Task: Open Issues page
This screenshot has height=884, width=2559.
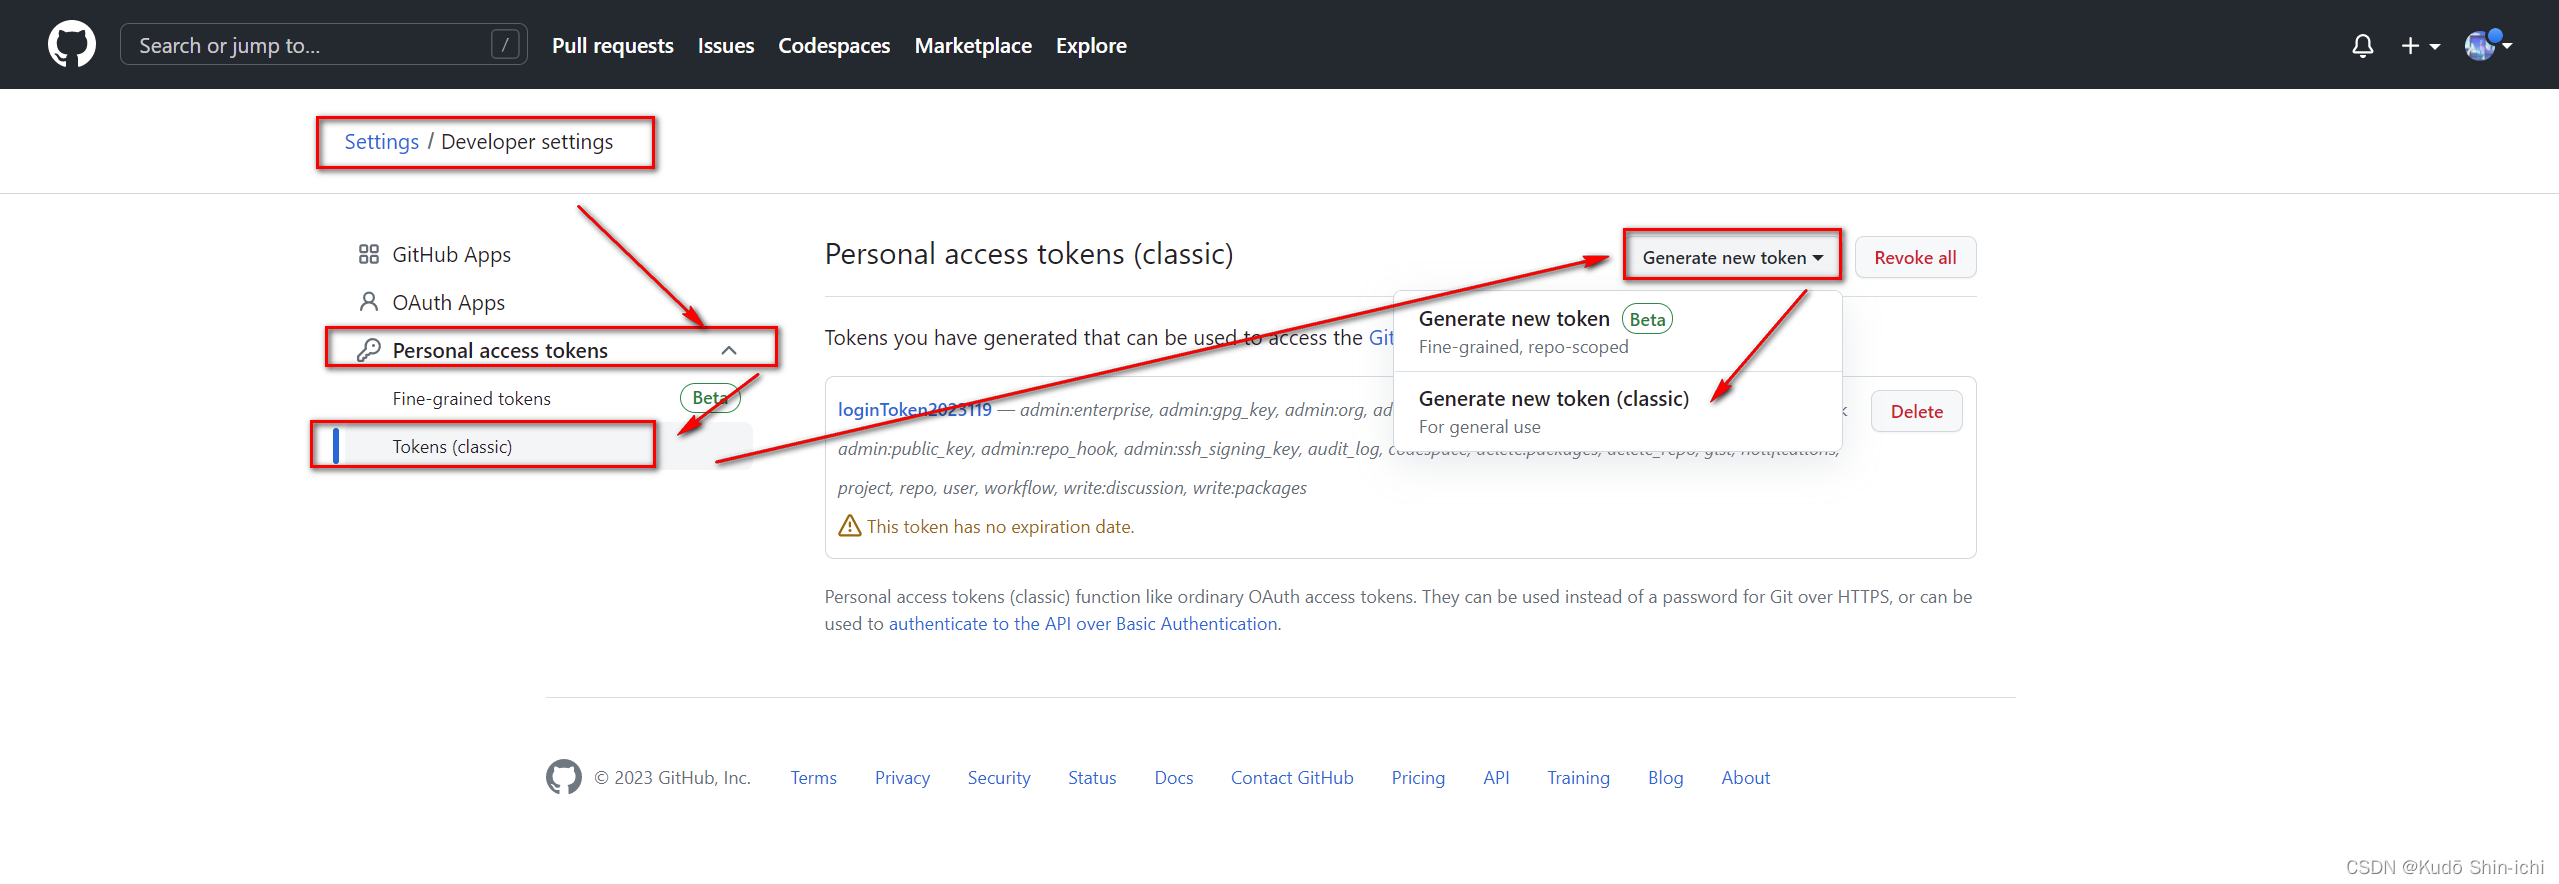Action: coord(726,45)
